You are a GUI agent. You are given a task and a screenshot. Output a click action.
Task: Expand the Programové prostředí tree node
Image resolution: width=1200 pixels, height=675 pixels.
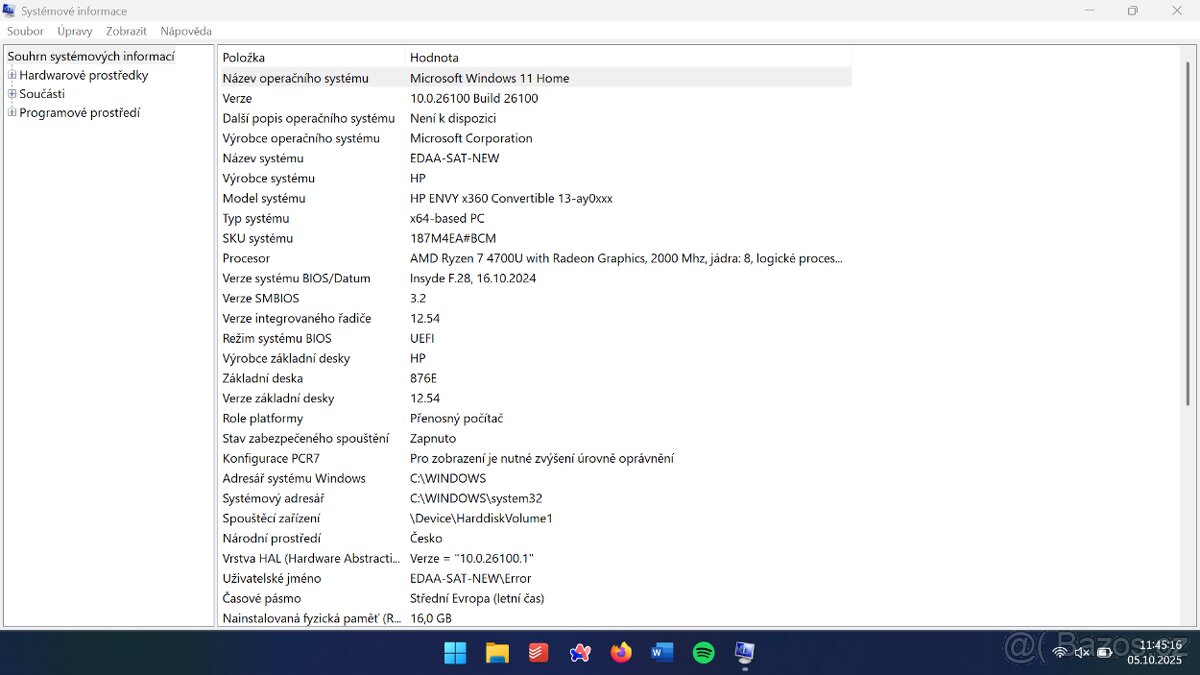tap(13, 112)
